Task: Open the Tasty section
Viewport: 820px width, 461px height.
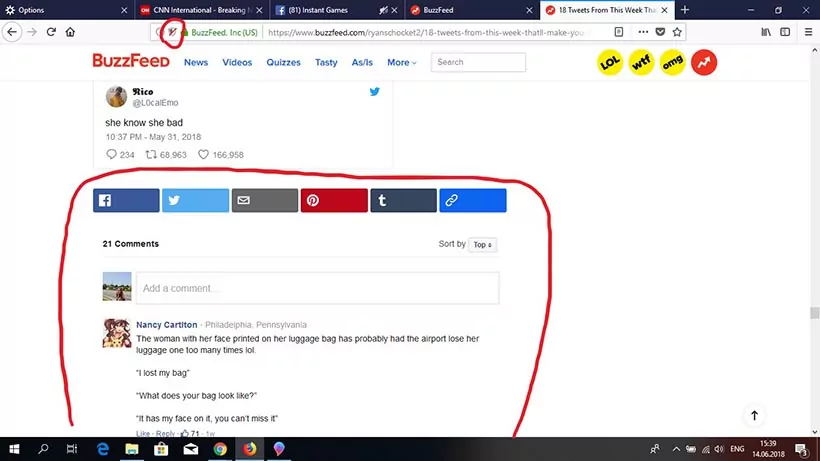Action: pyautogui.click(x=326, y=62)
